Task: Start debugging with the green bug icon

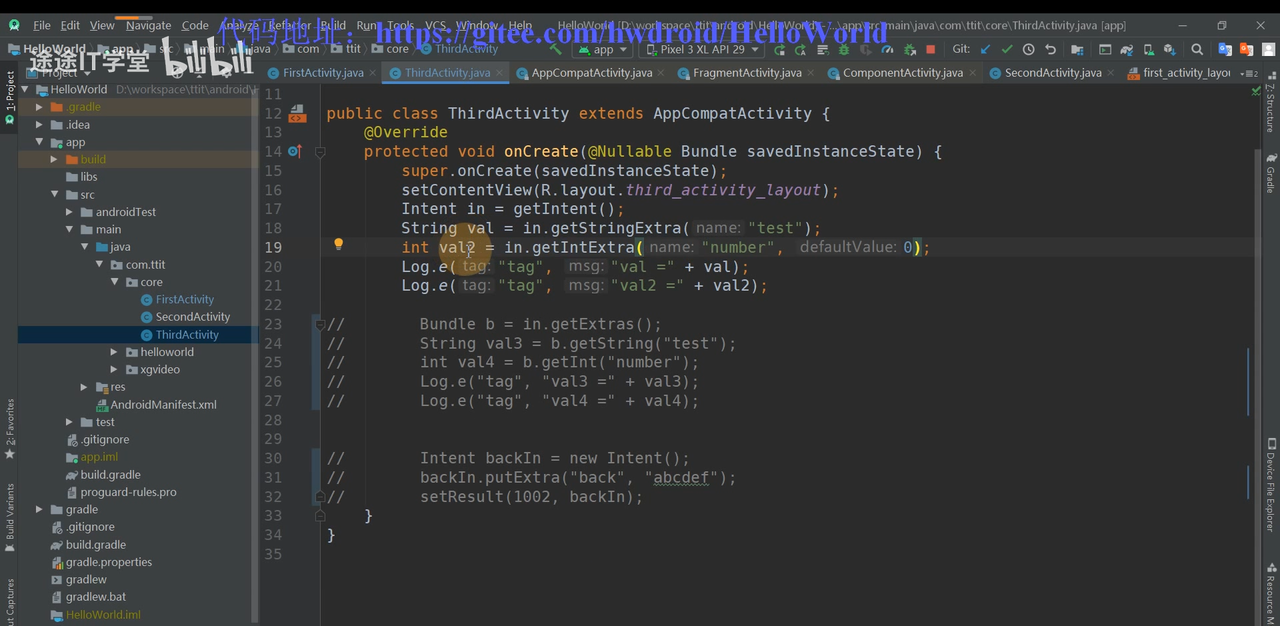Action: click(x=843, y=49)
